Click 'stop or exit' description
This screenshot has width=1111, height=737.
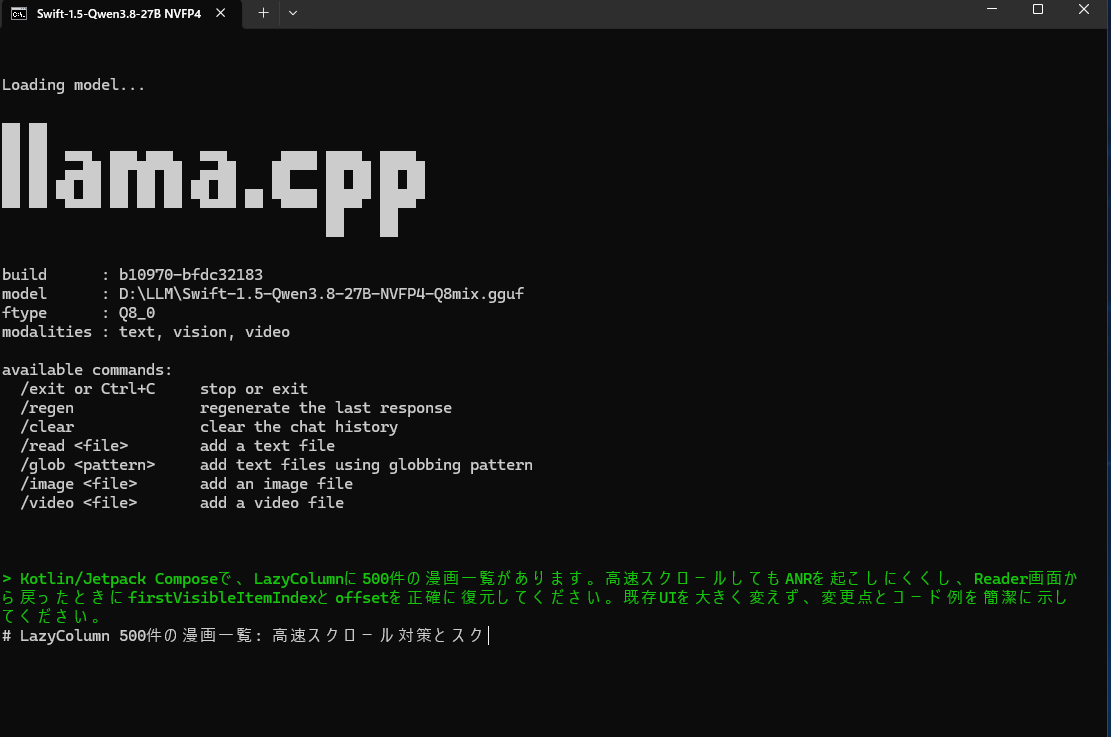click(254, 389)
